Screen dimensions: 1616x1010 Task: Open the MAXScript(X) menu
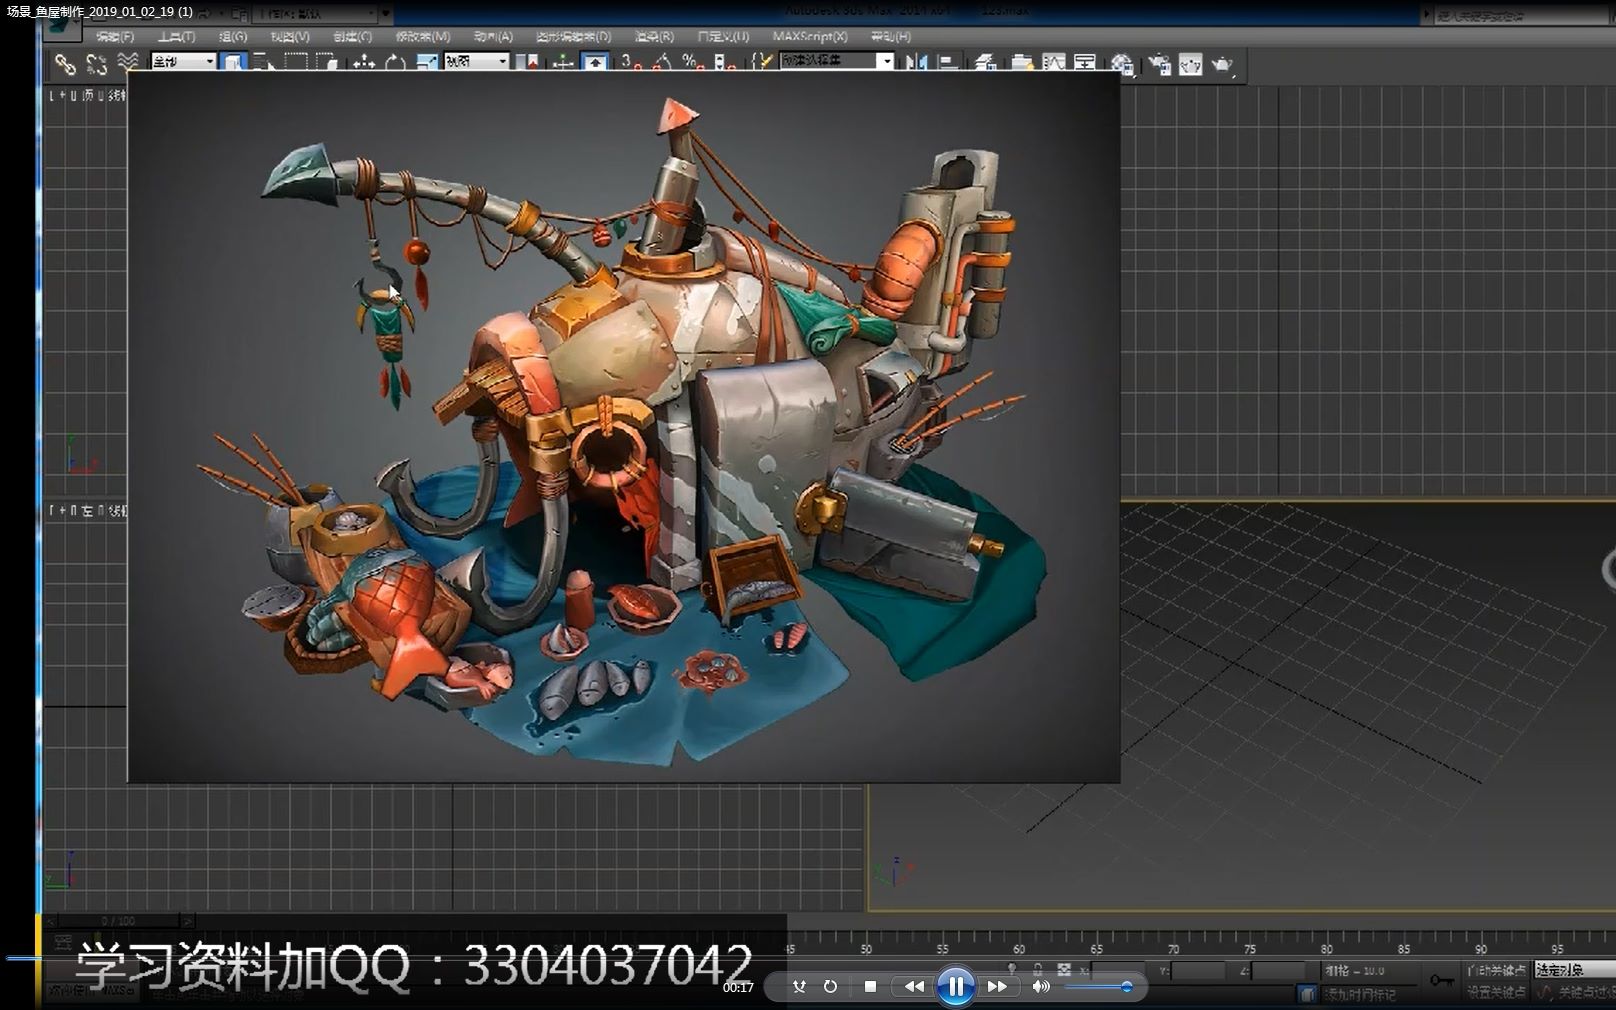tap(810, 36)
